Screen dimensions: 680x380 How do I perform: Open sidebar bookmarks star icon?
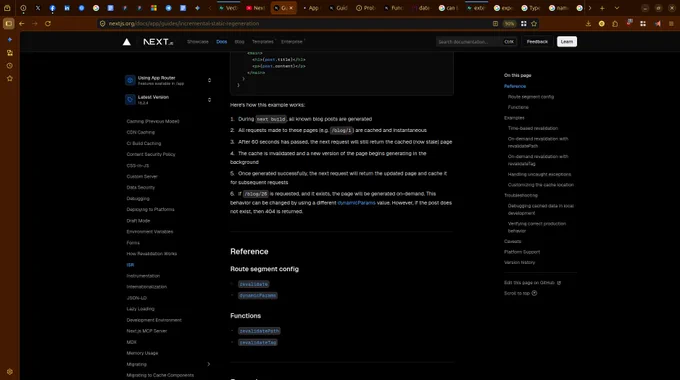[10, 79]
